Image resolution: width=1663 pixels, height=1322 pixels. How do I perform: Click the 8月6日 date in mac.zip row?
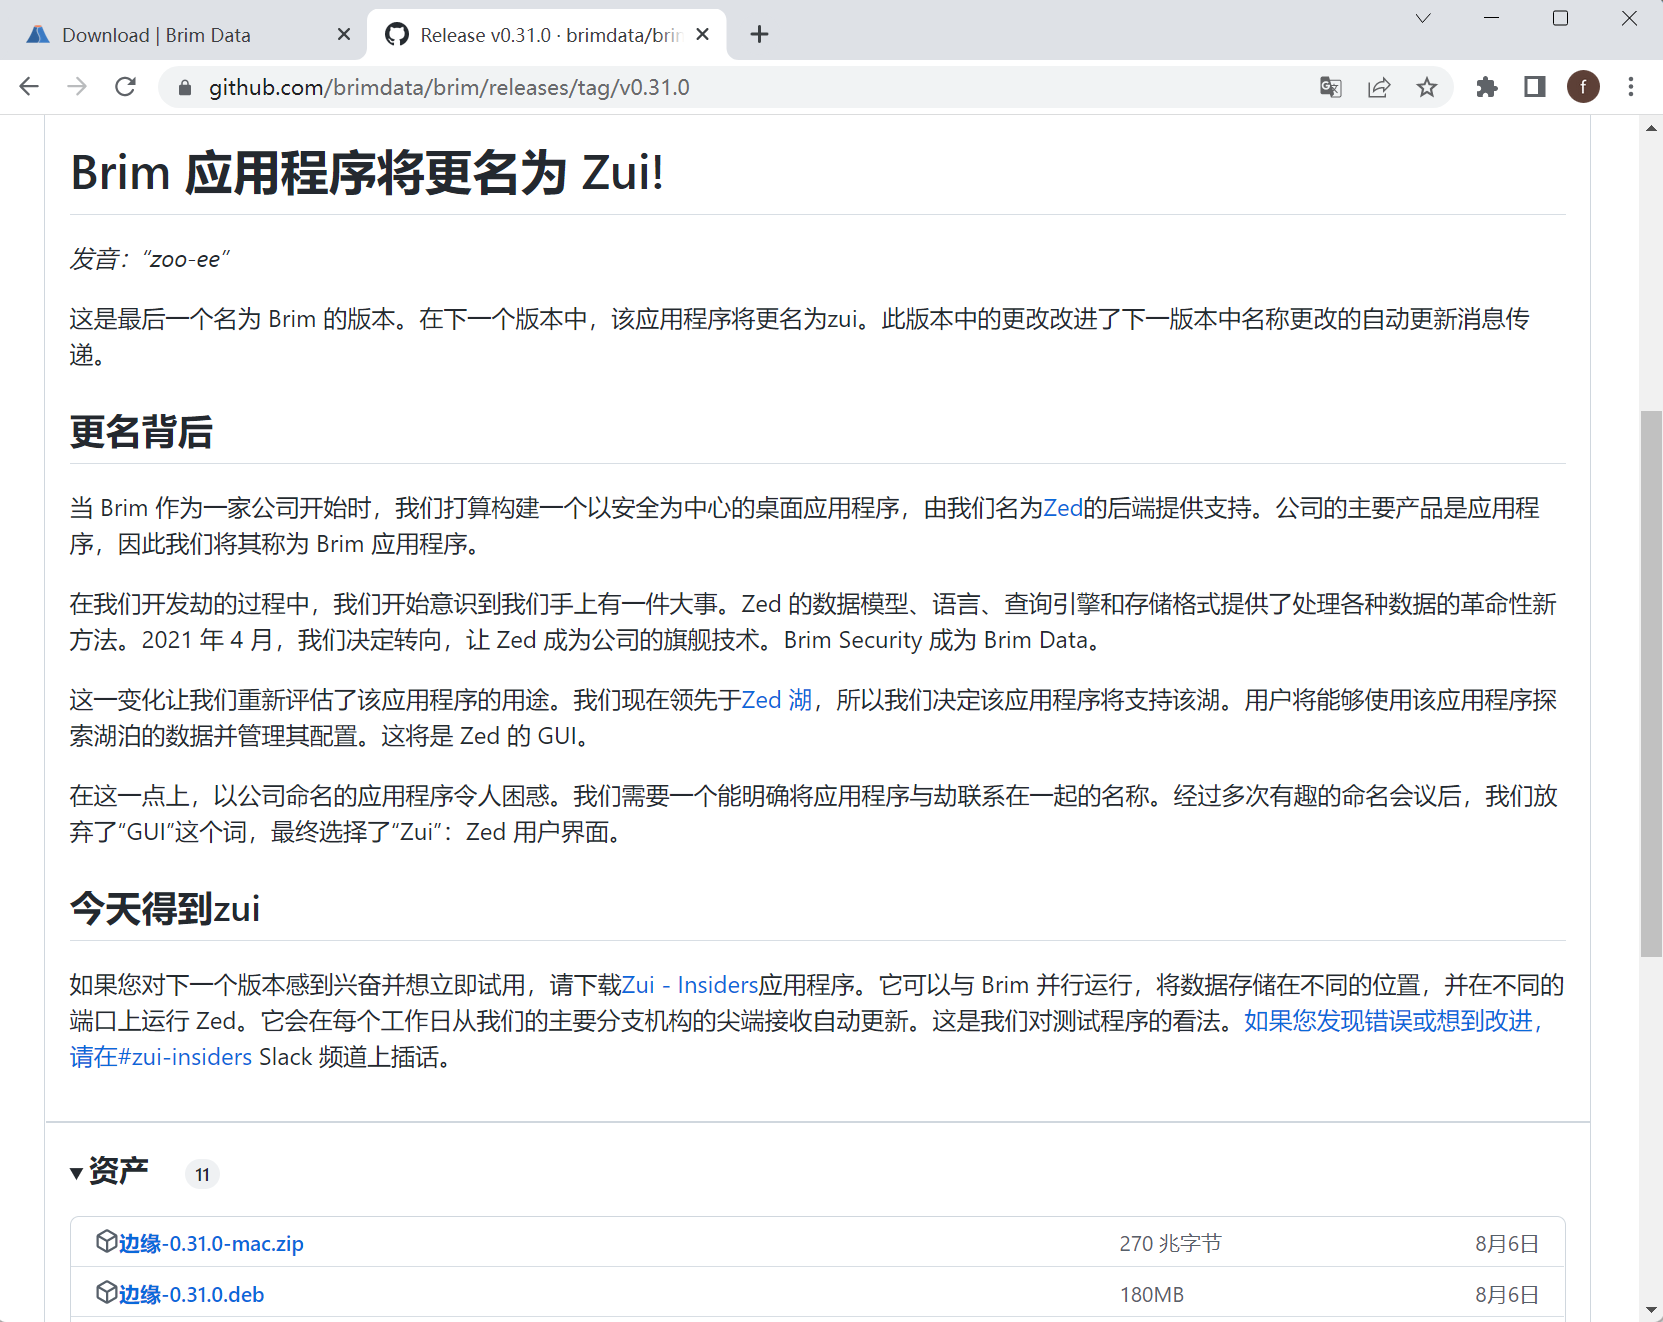[1507, 1243]
